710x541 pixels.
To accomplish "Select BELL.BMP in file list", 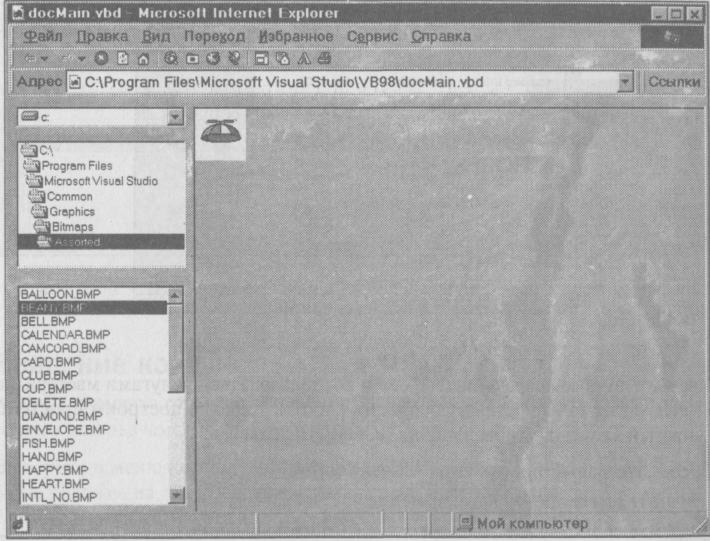I will pyautogui.click(x=48, y=321).
